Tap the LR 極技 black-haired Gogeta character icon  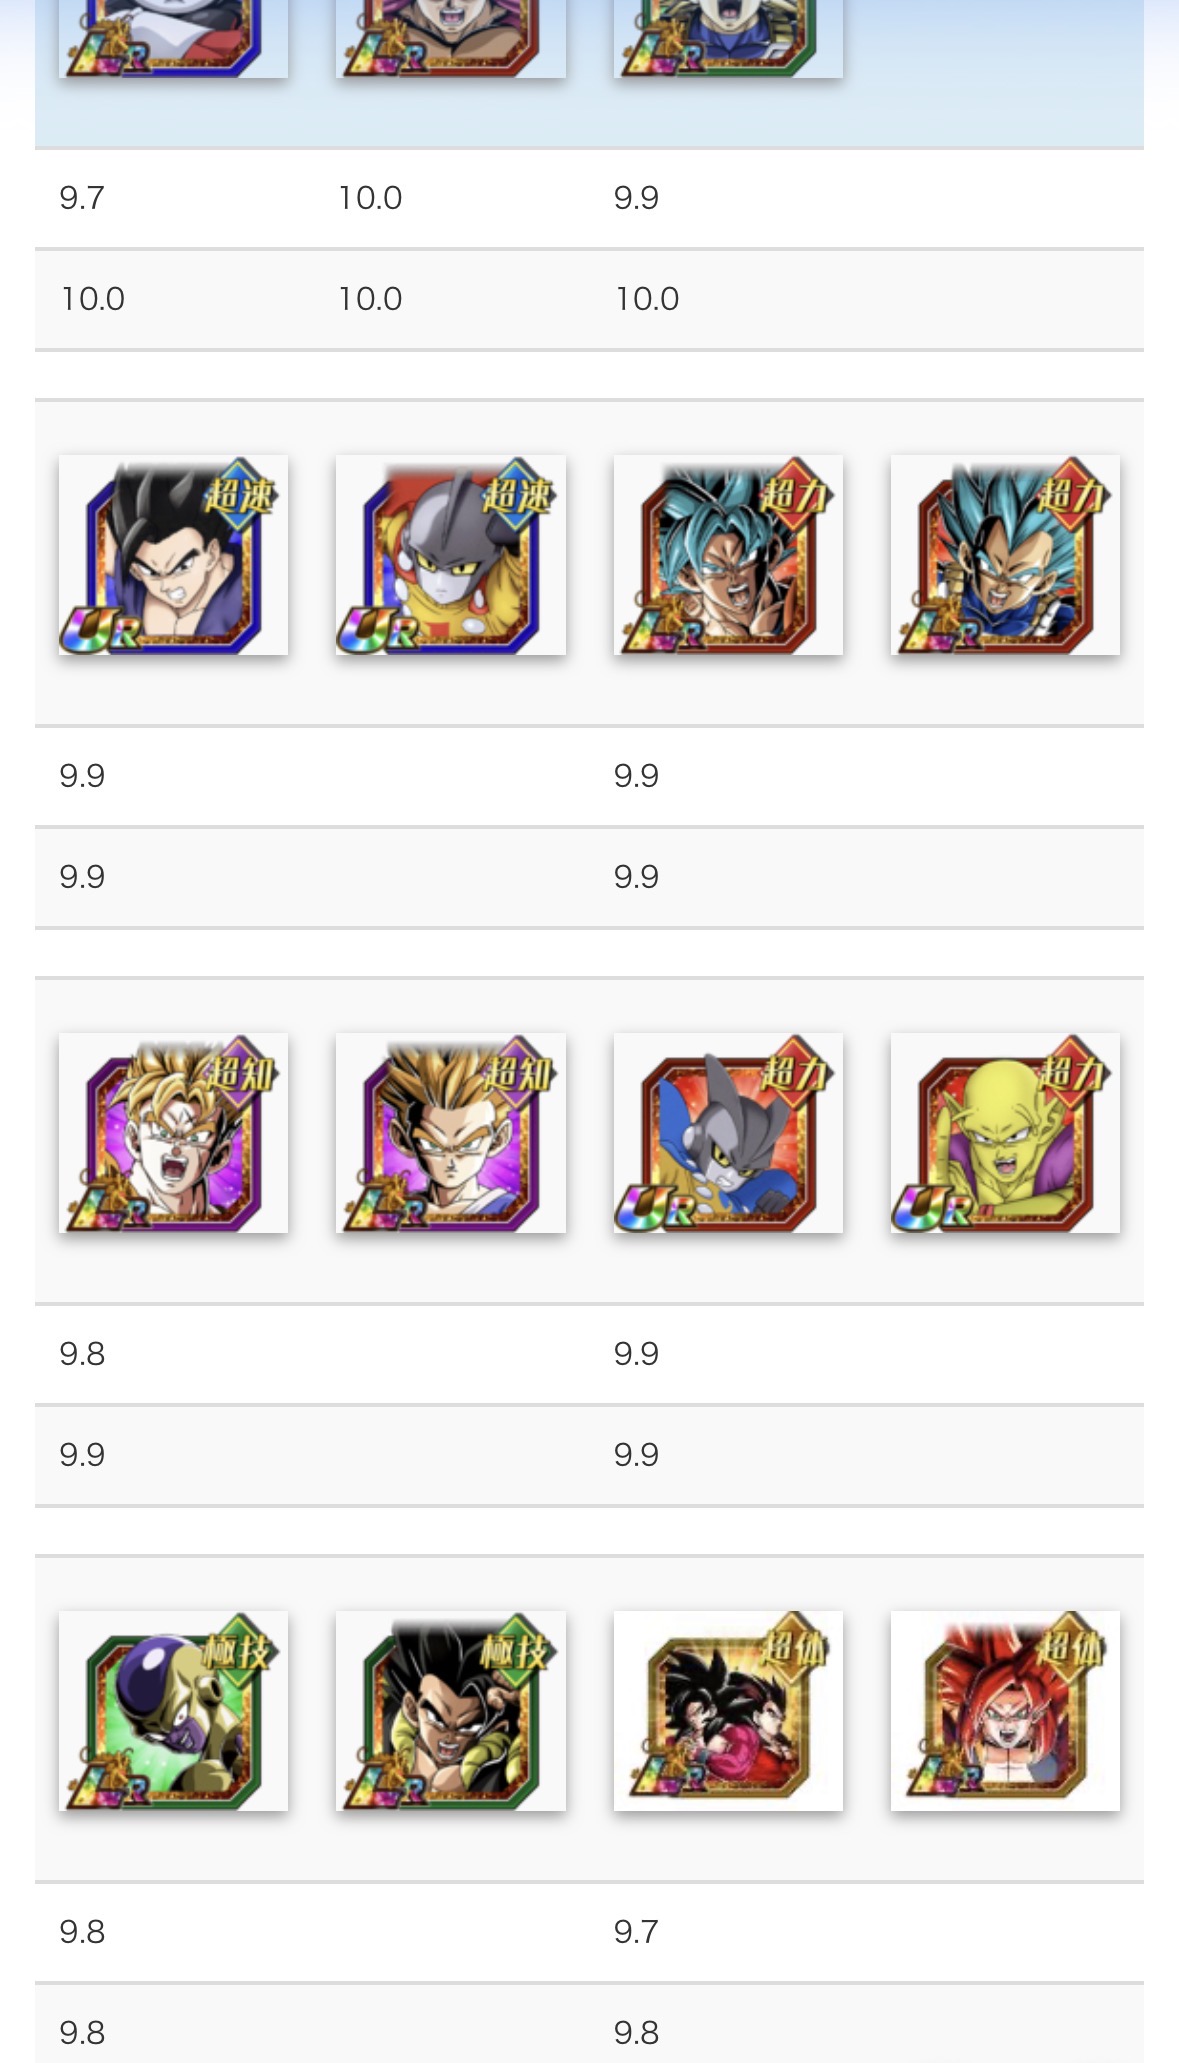click(x=451, y=1710)
